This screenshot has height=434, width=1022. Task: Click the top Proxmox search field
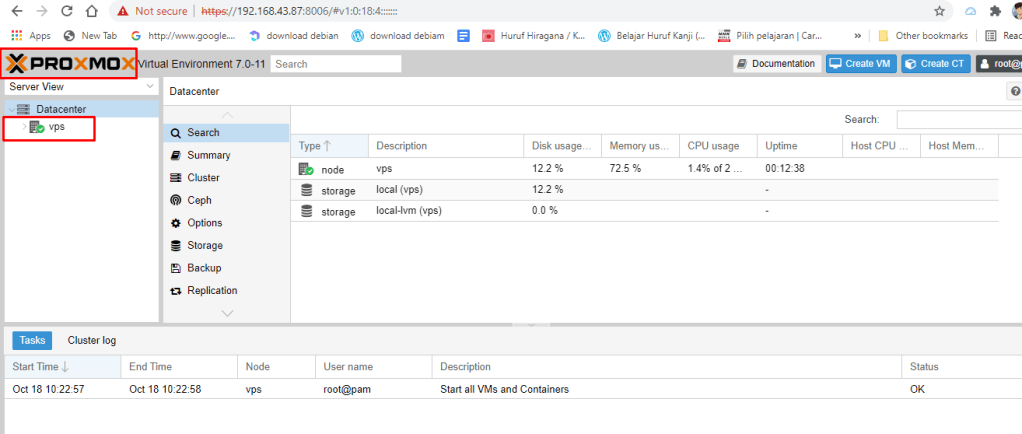[335, 64]
